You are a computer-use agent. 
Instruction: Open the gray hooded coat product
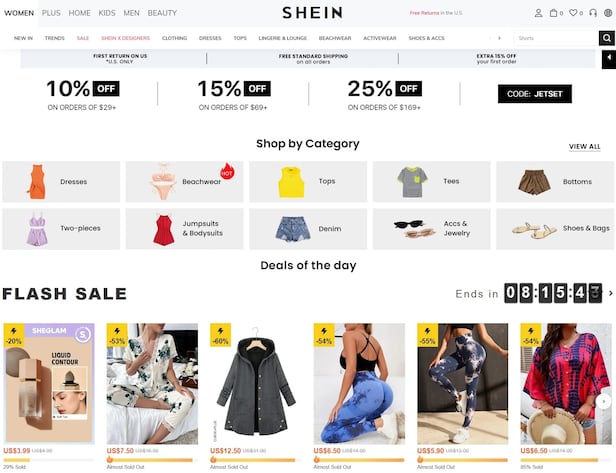tap(255, 384)
